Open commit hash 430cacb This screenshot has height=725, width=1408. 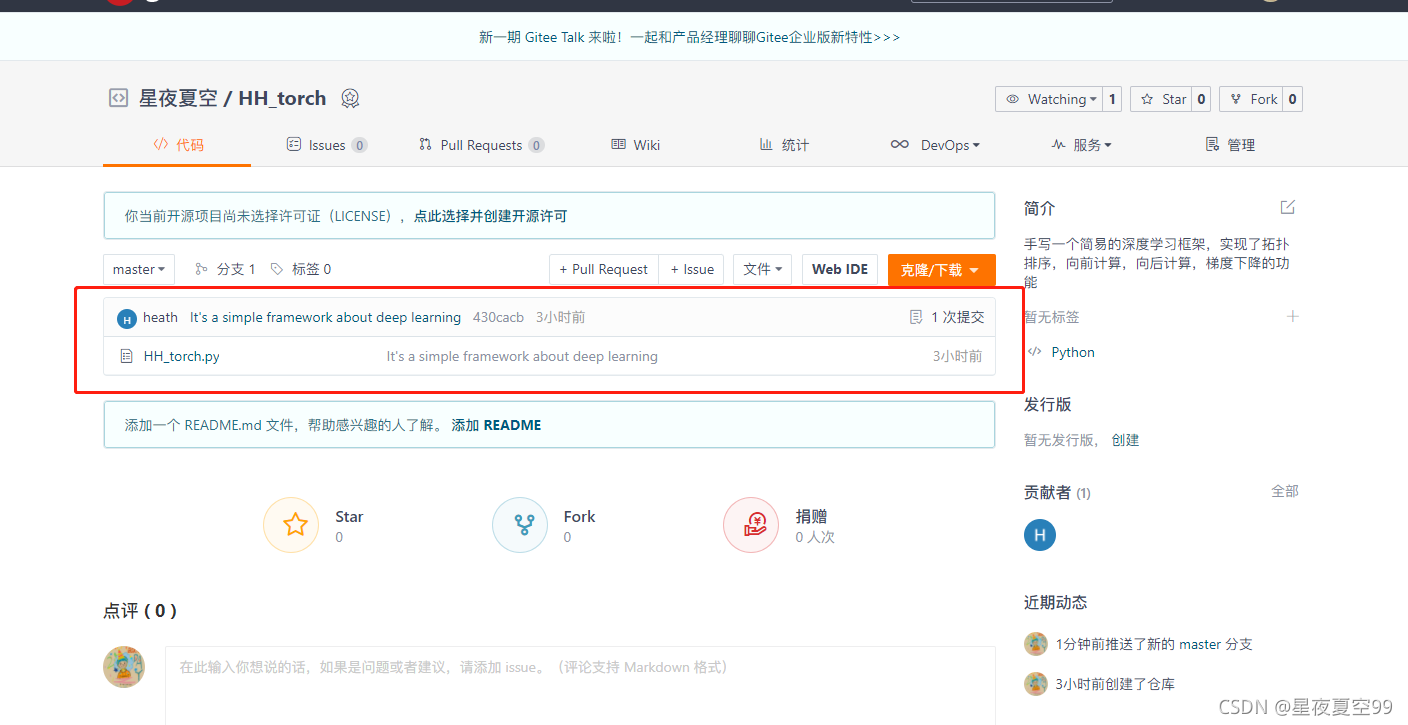click(x=498, y=317)
